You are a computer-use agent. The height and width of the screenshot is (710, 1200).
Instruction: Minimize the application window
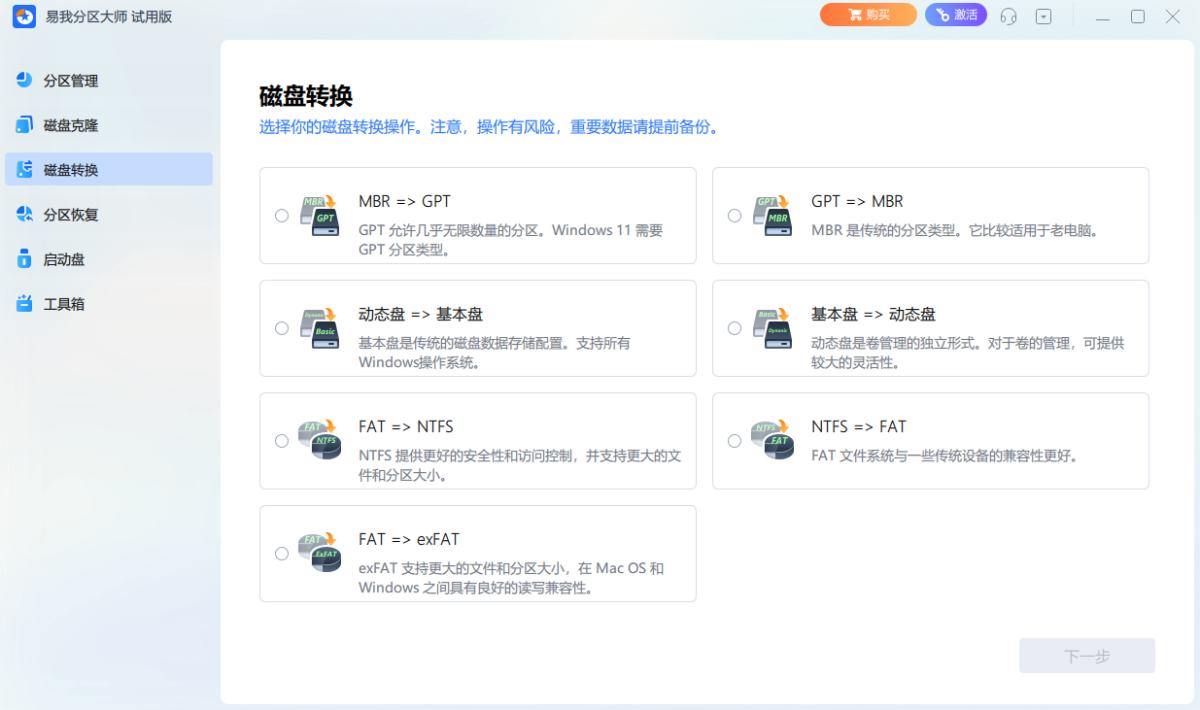coord(1103,16)
